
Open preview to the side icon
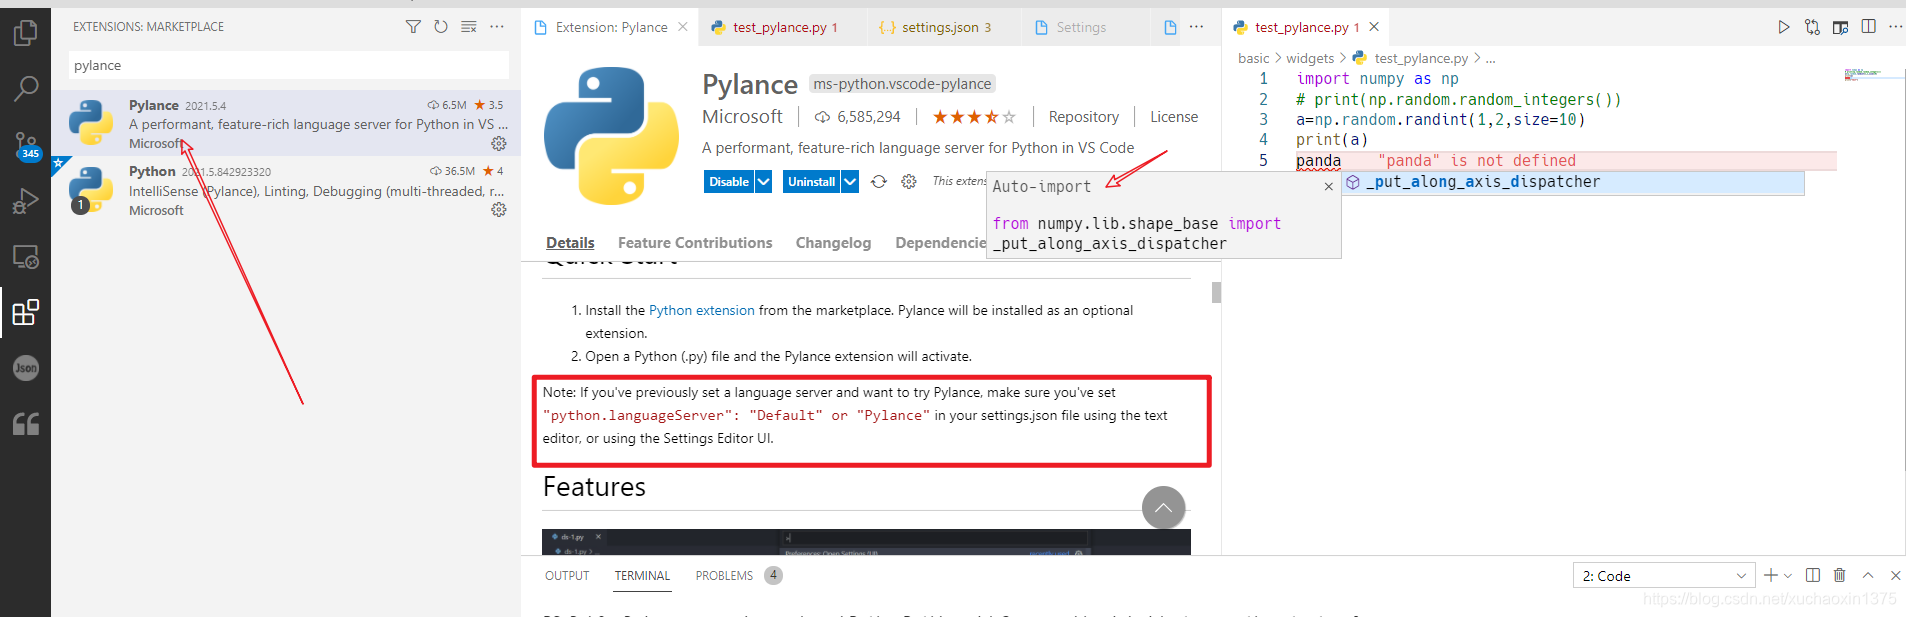pyautogui.click(x=1840, y=27)
